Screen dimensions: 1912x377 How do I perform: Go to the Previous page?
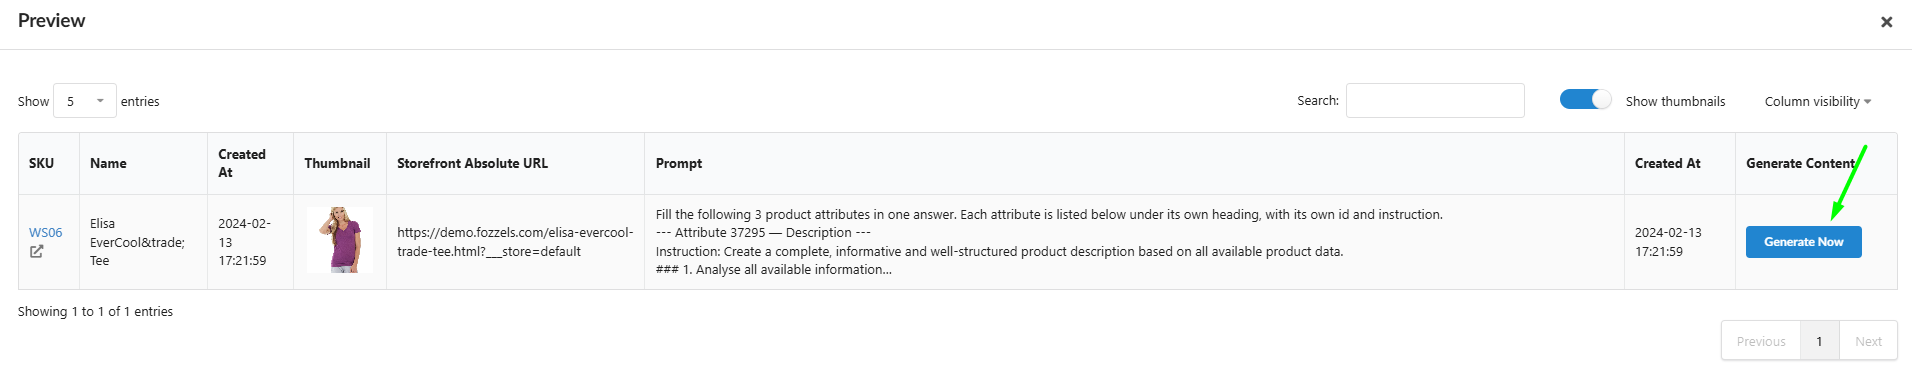click(x=1760, y=341)
